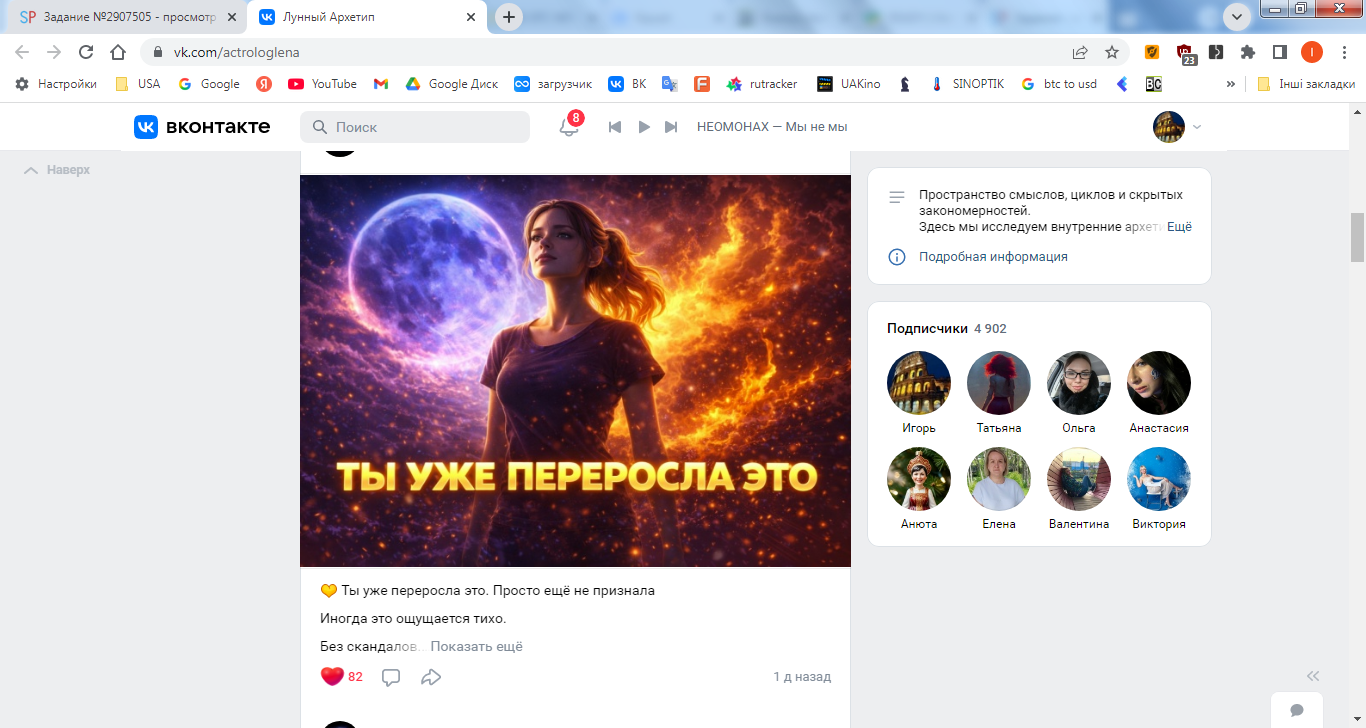
Task: Open subscriber Татьяна's avatar
Action: pos(999,383)
